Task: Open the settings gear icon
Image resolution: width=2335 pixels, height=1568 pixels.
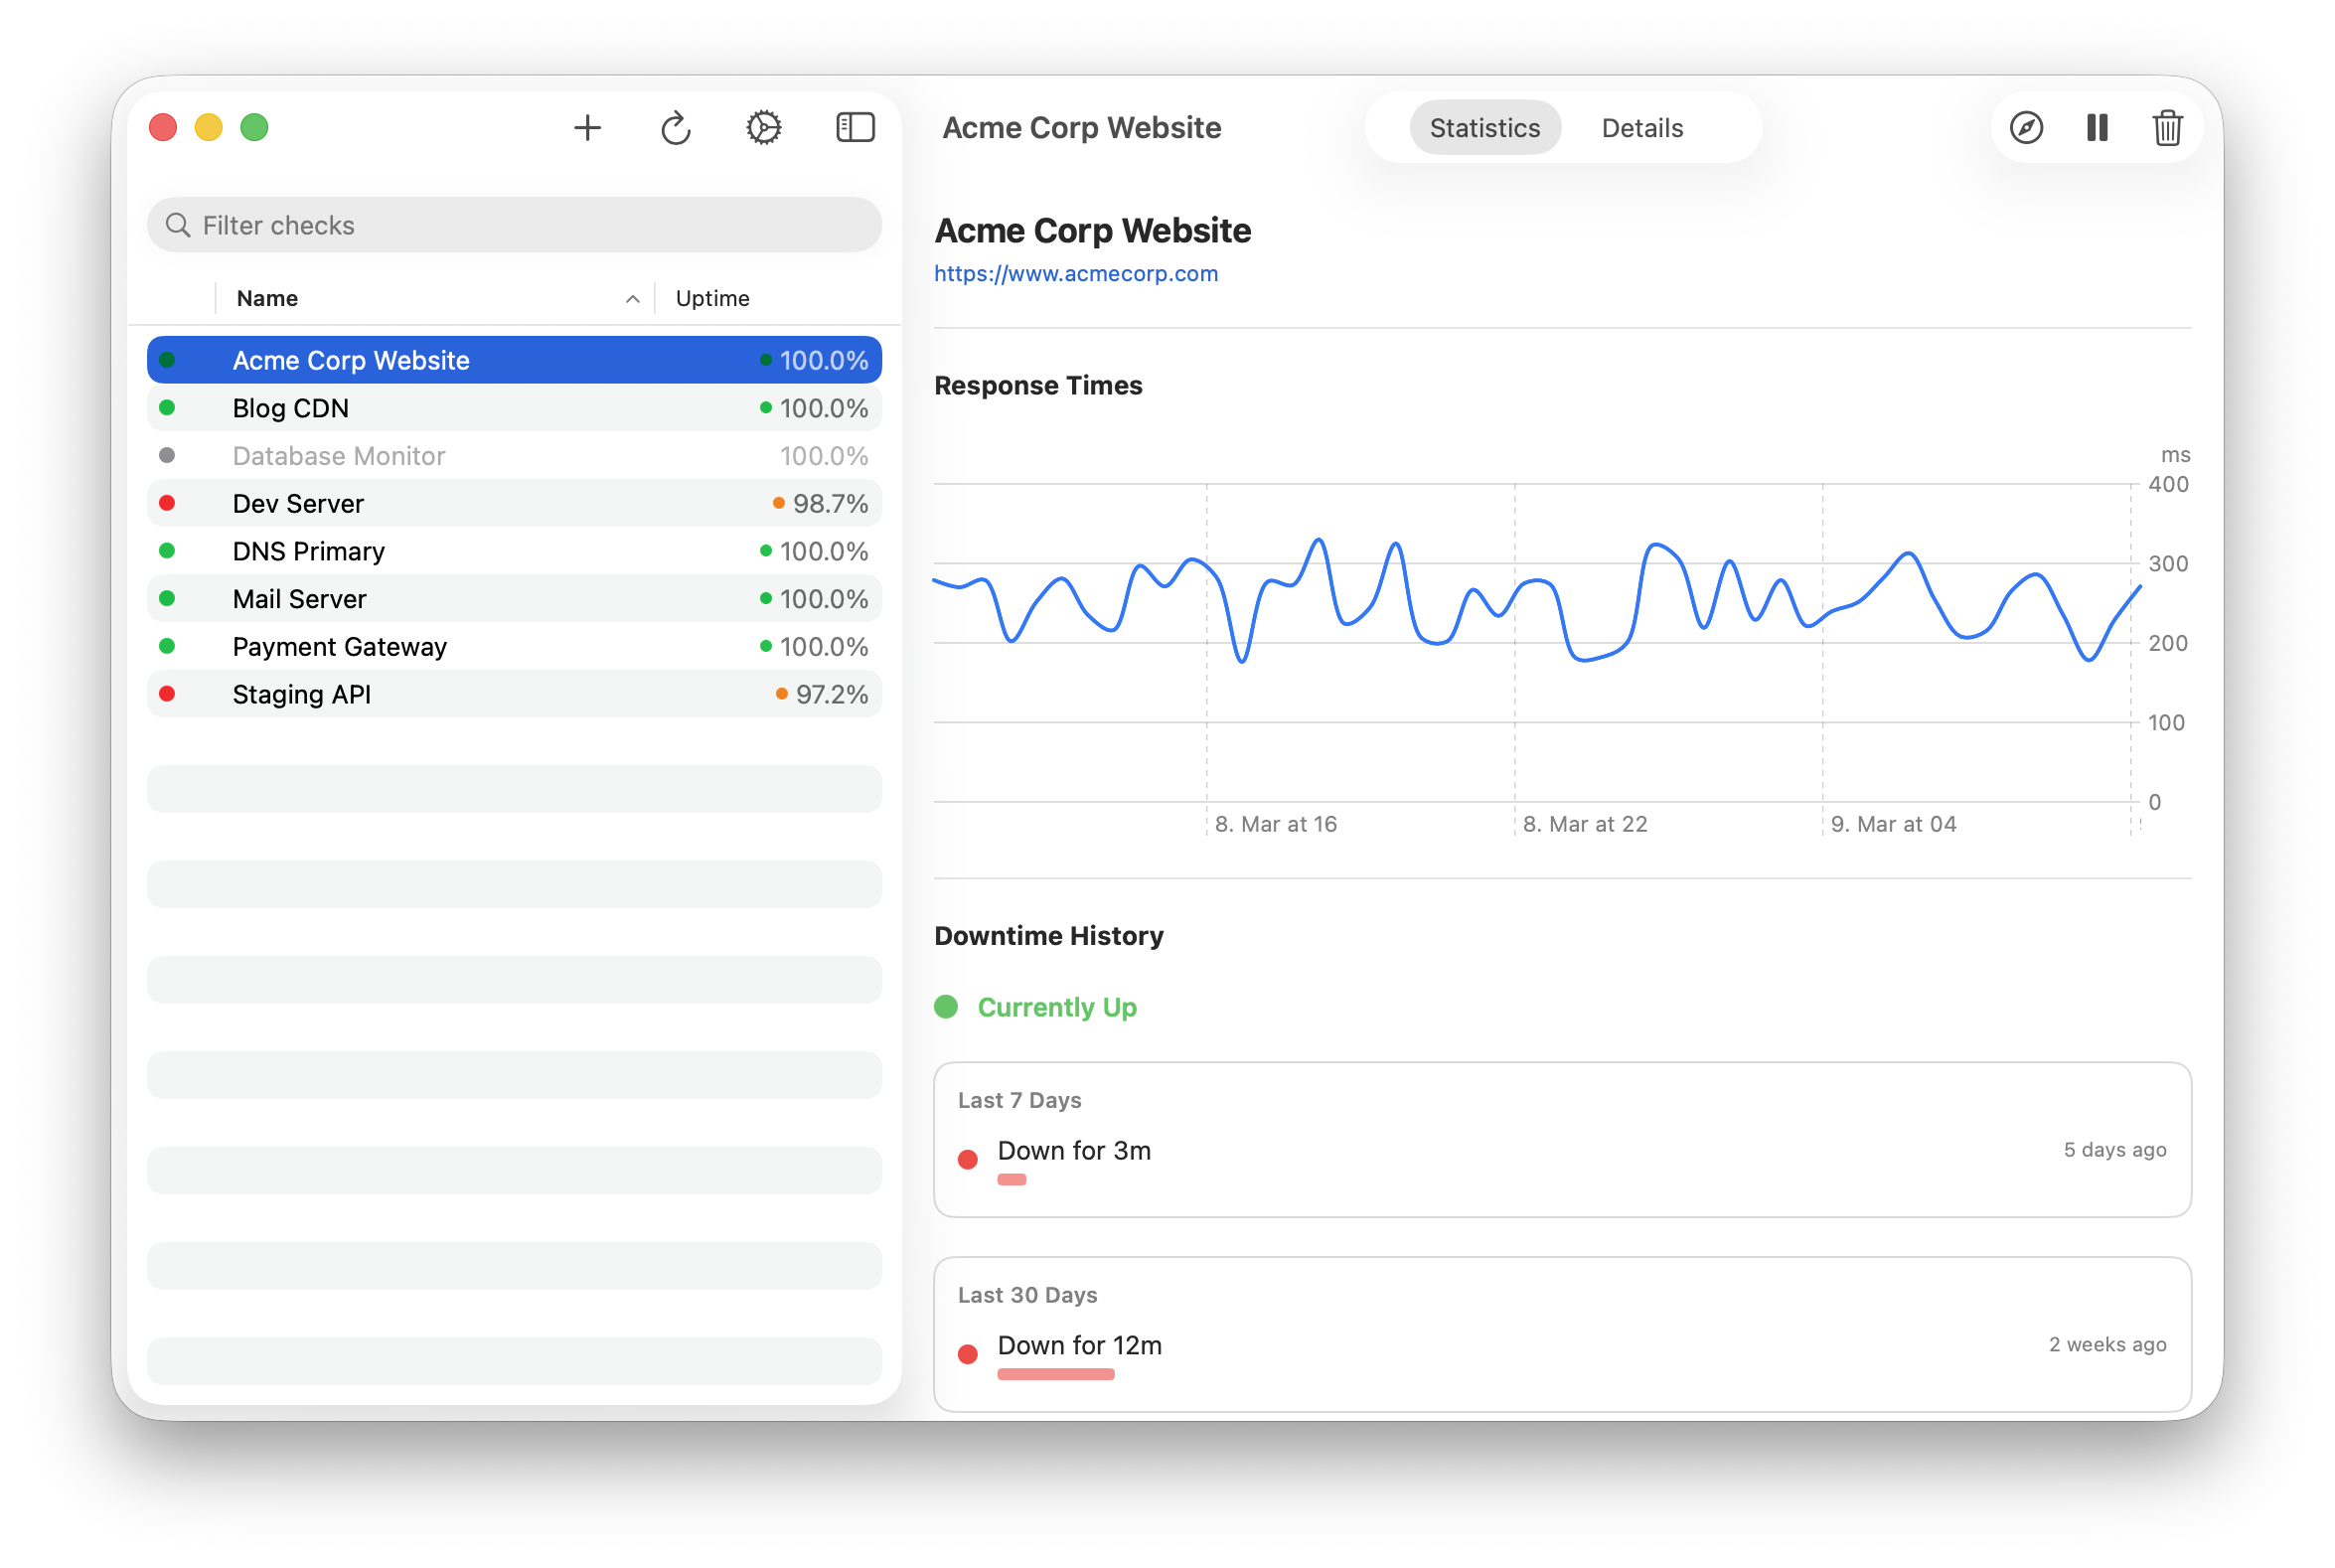Action: click(763, 128)
